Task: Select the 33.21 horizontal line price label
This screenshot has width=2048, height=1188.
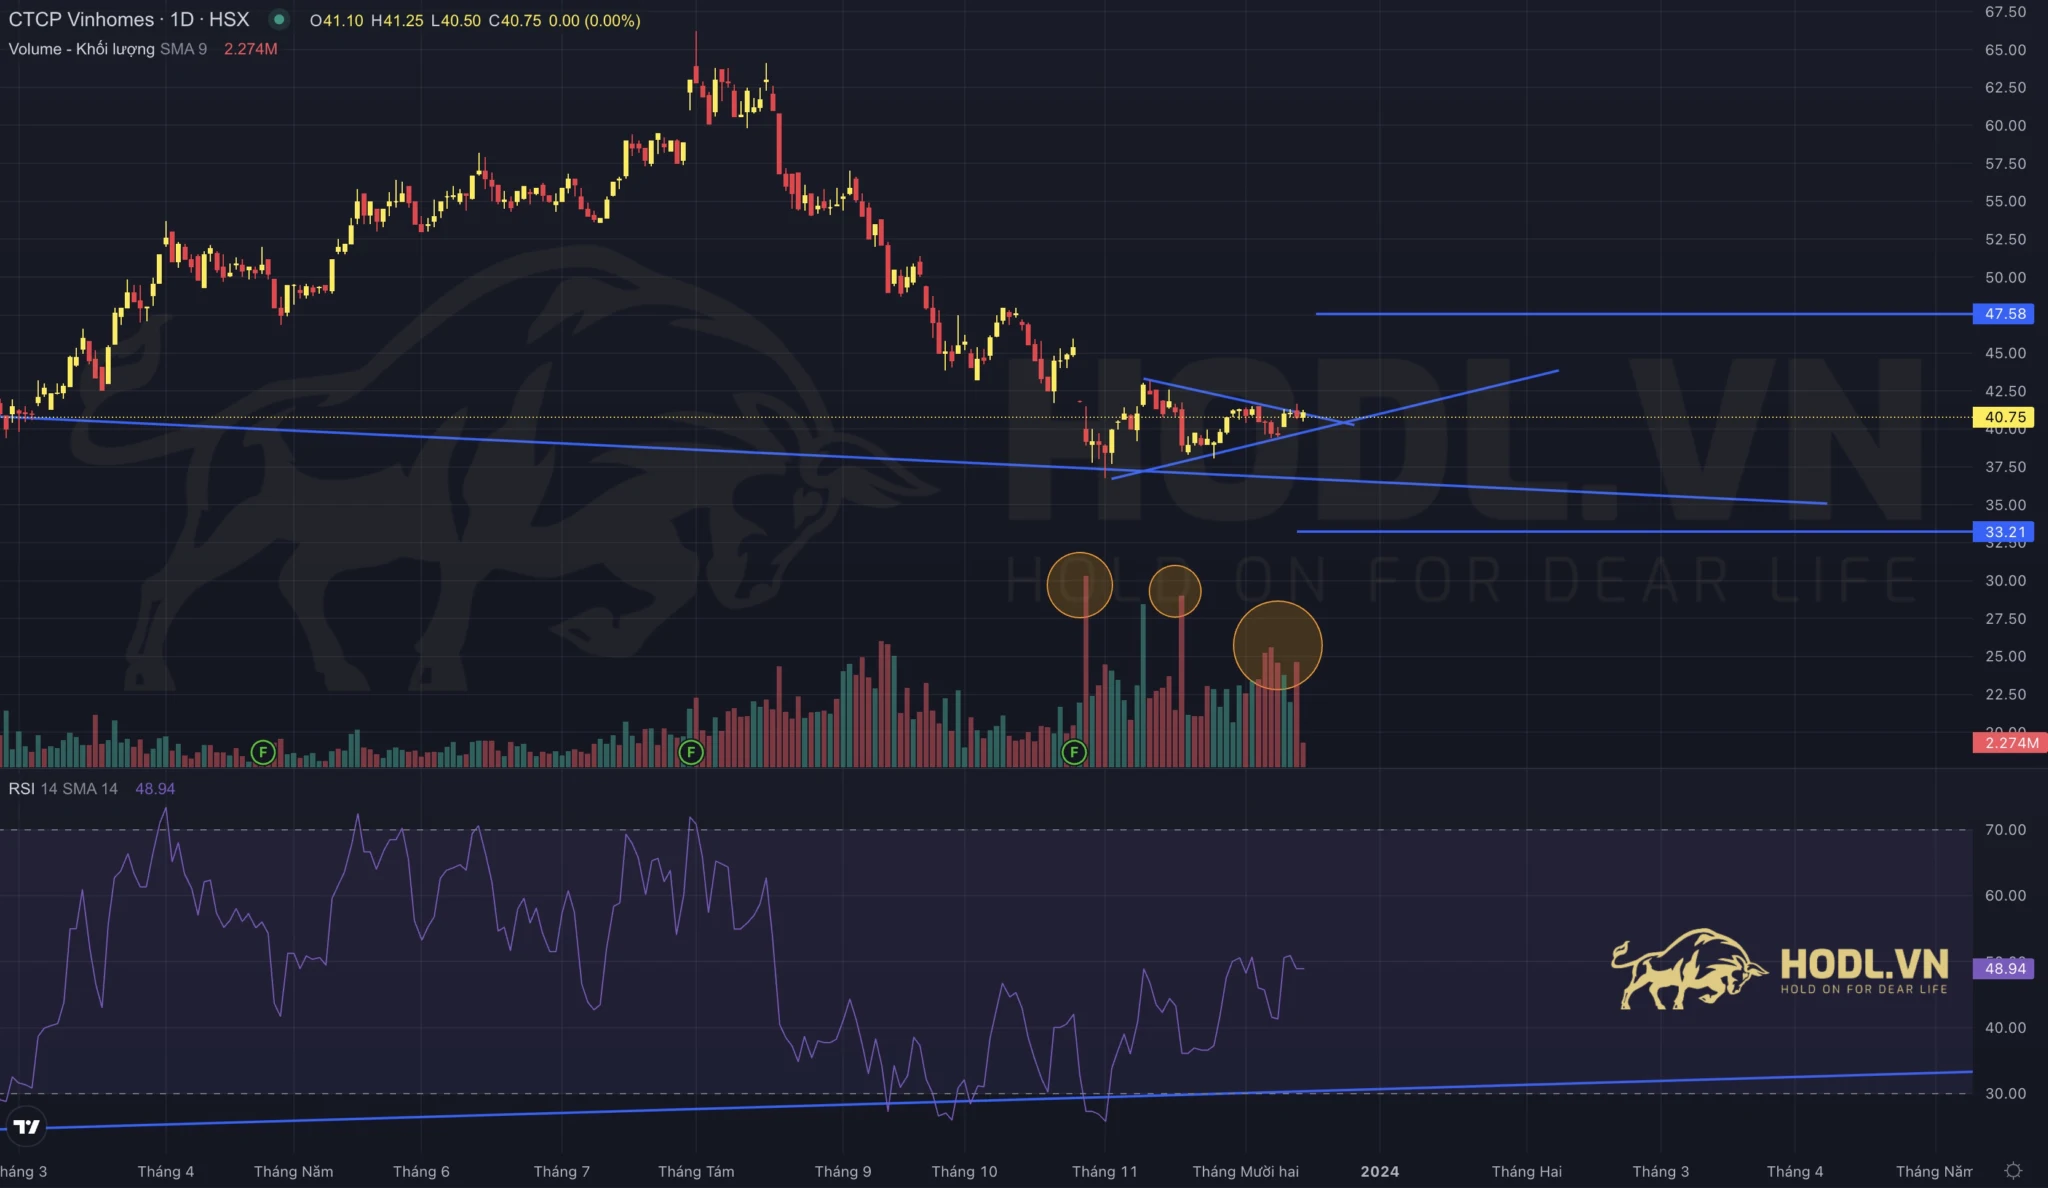Action: pos(2004,532)
